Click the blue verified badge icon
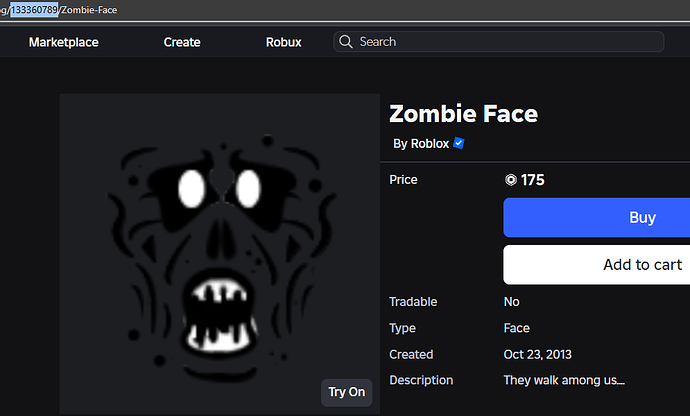This screenshot has height=416, width=690. tap(459, 144)
